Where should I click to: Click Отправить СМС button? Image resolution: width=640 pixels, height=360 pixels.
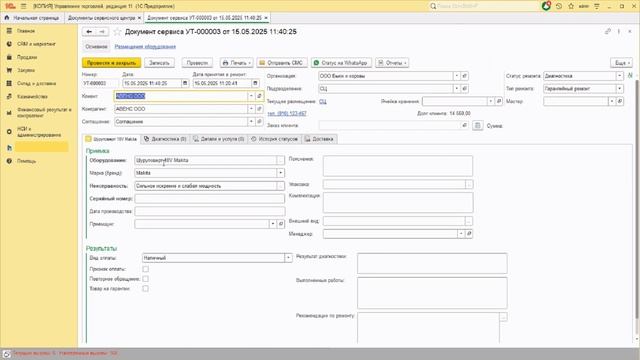click(x=282, y=63)
